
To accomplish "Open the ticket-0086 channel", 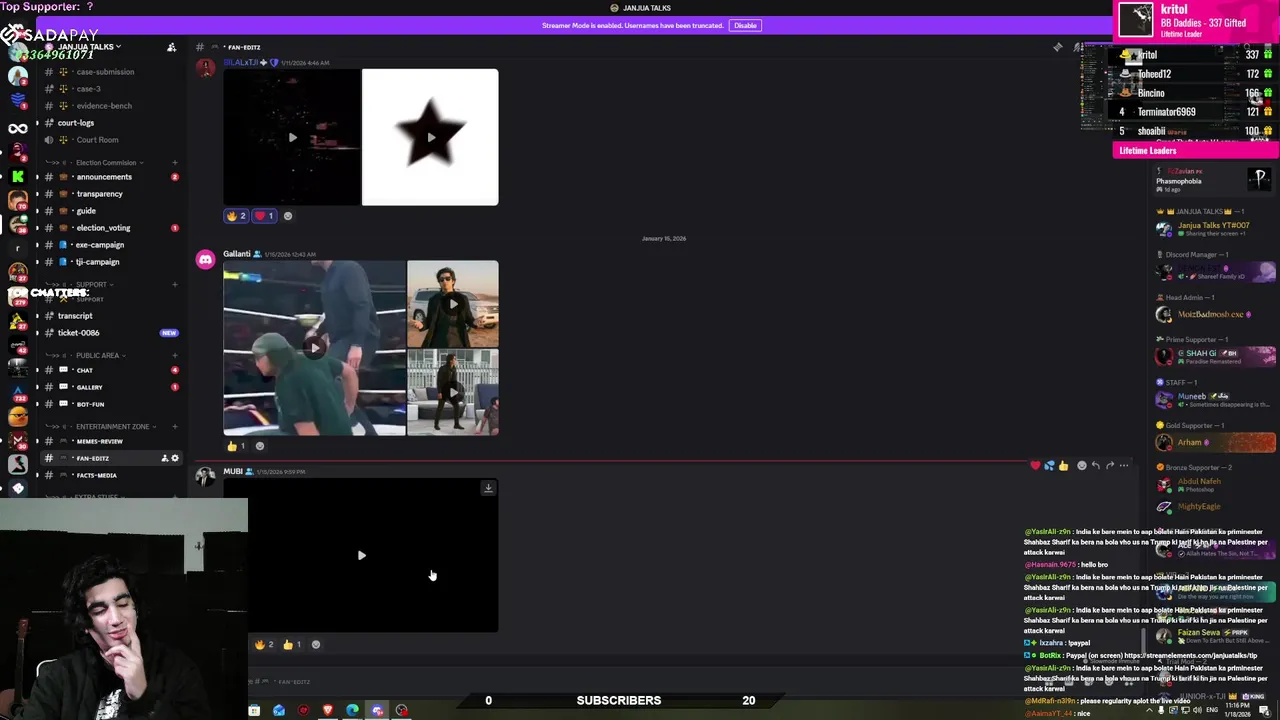I will pos(78,333).
